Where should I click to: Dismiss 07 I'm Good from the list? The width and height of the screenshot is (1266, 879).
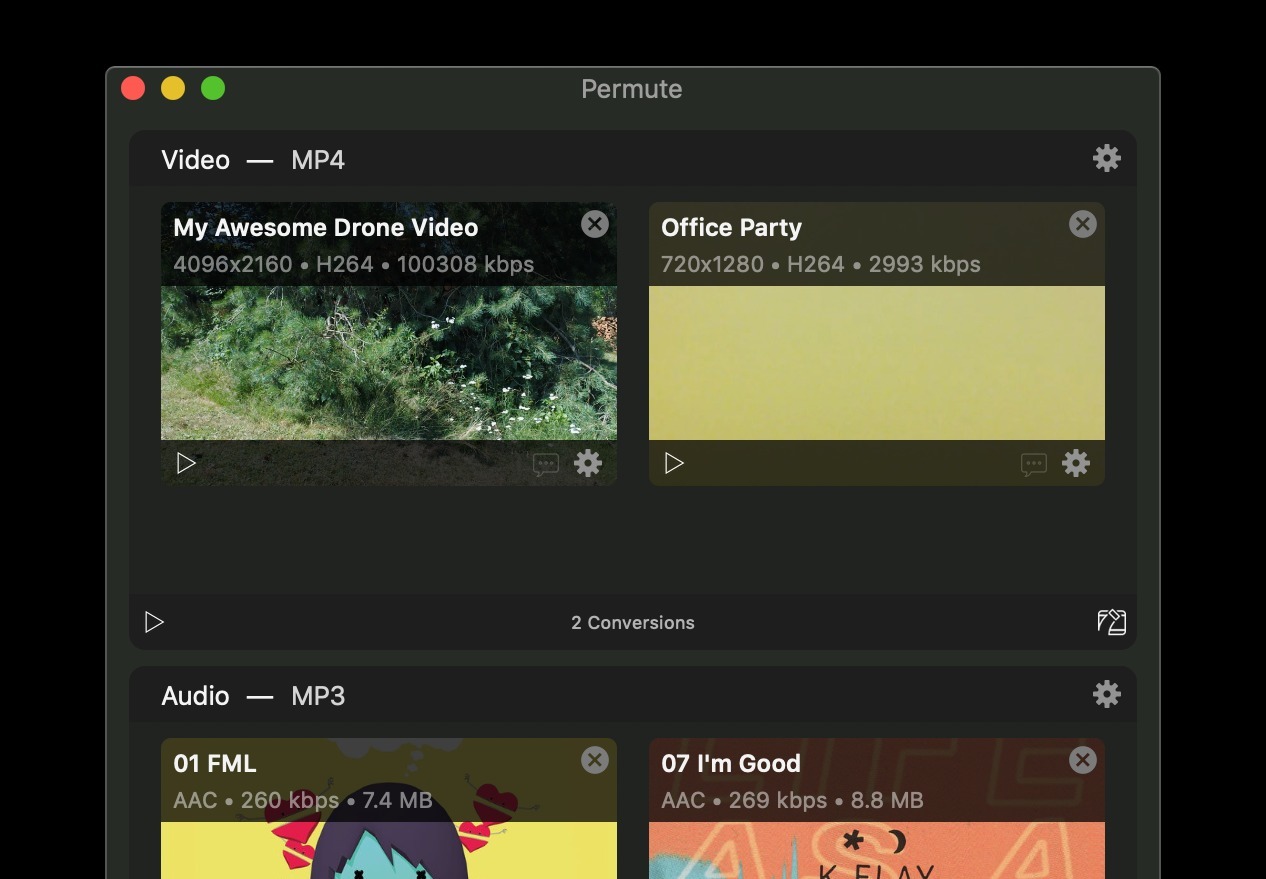coord(1082,760)
